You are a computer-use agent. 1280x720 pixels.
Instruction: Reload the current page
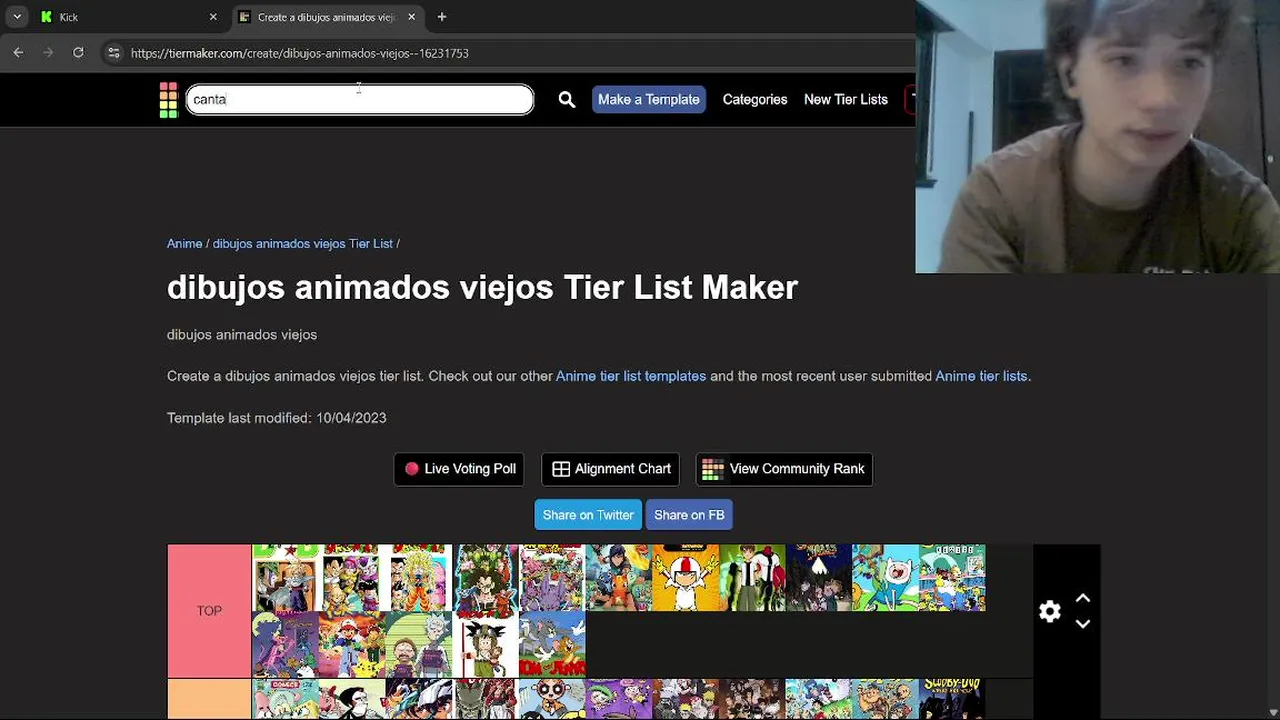tap(78, 53)
